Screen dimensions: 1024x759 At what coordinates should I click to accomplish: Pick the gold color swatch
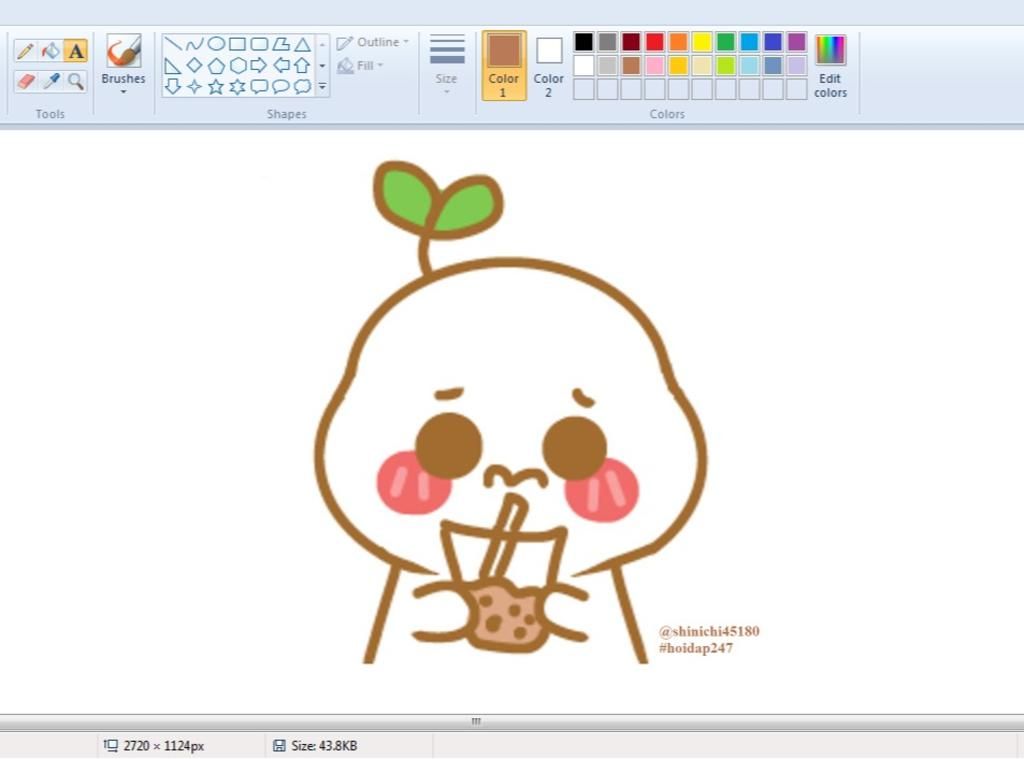click(x=678, y=65)
